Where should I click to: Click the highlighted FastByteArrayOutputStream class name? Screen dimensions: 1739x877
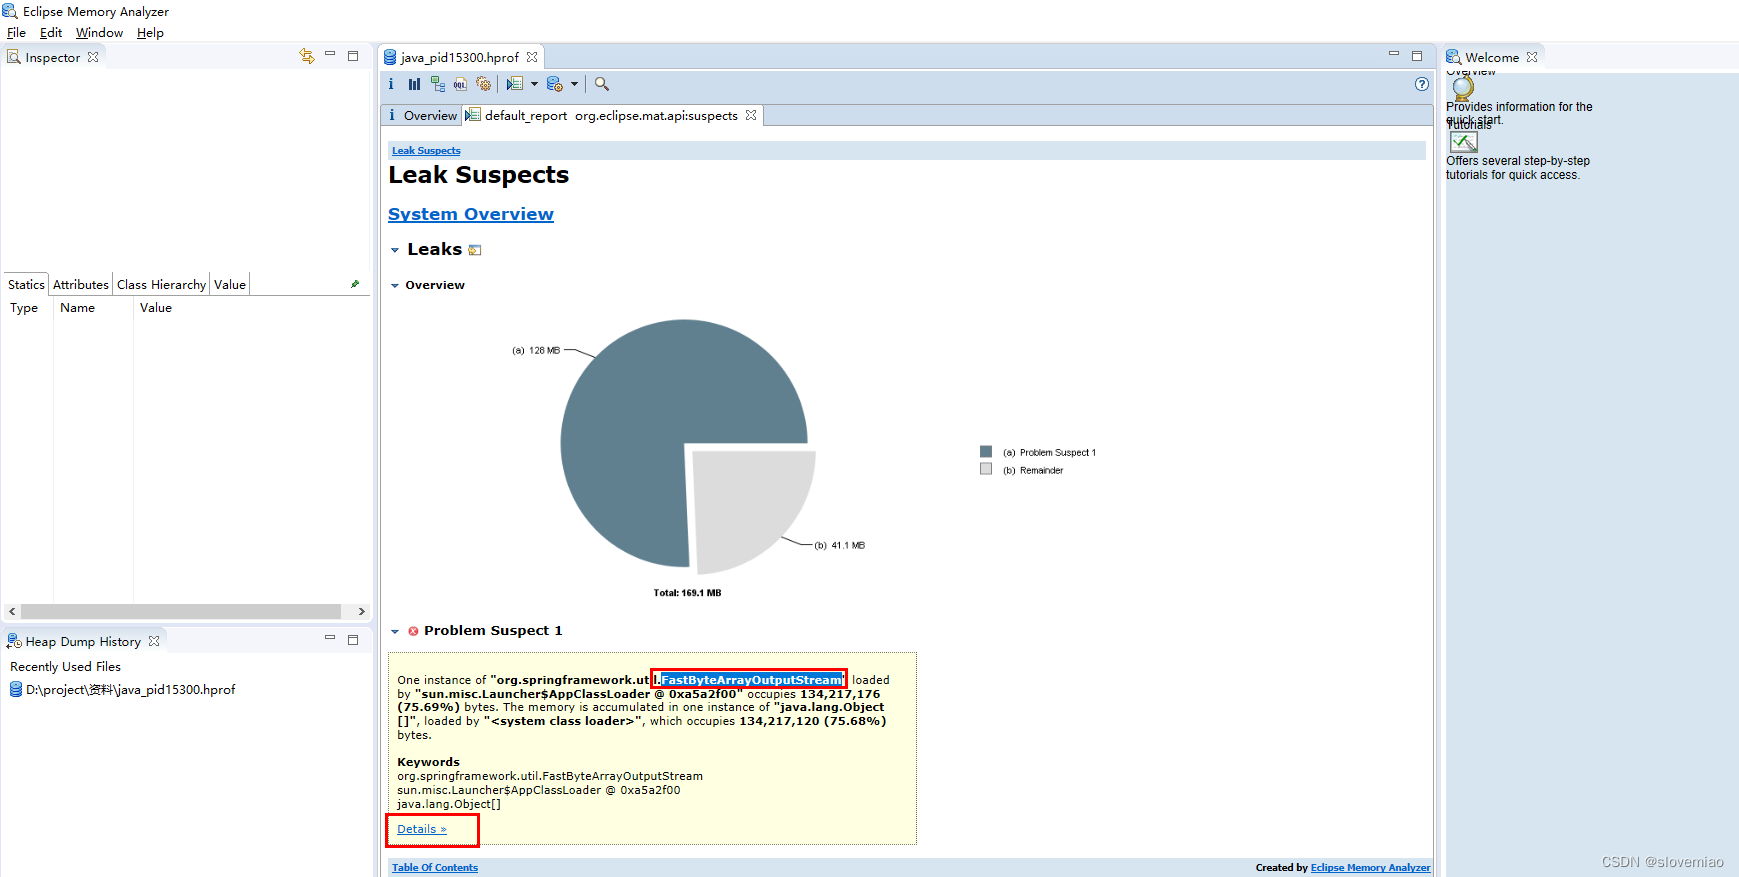click(x=750, y=680)
